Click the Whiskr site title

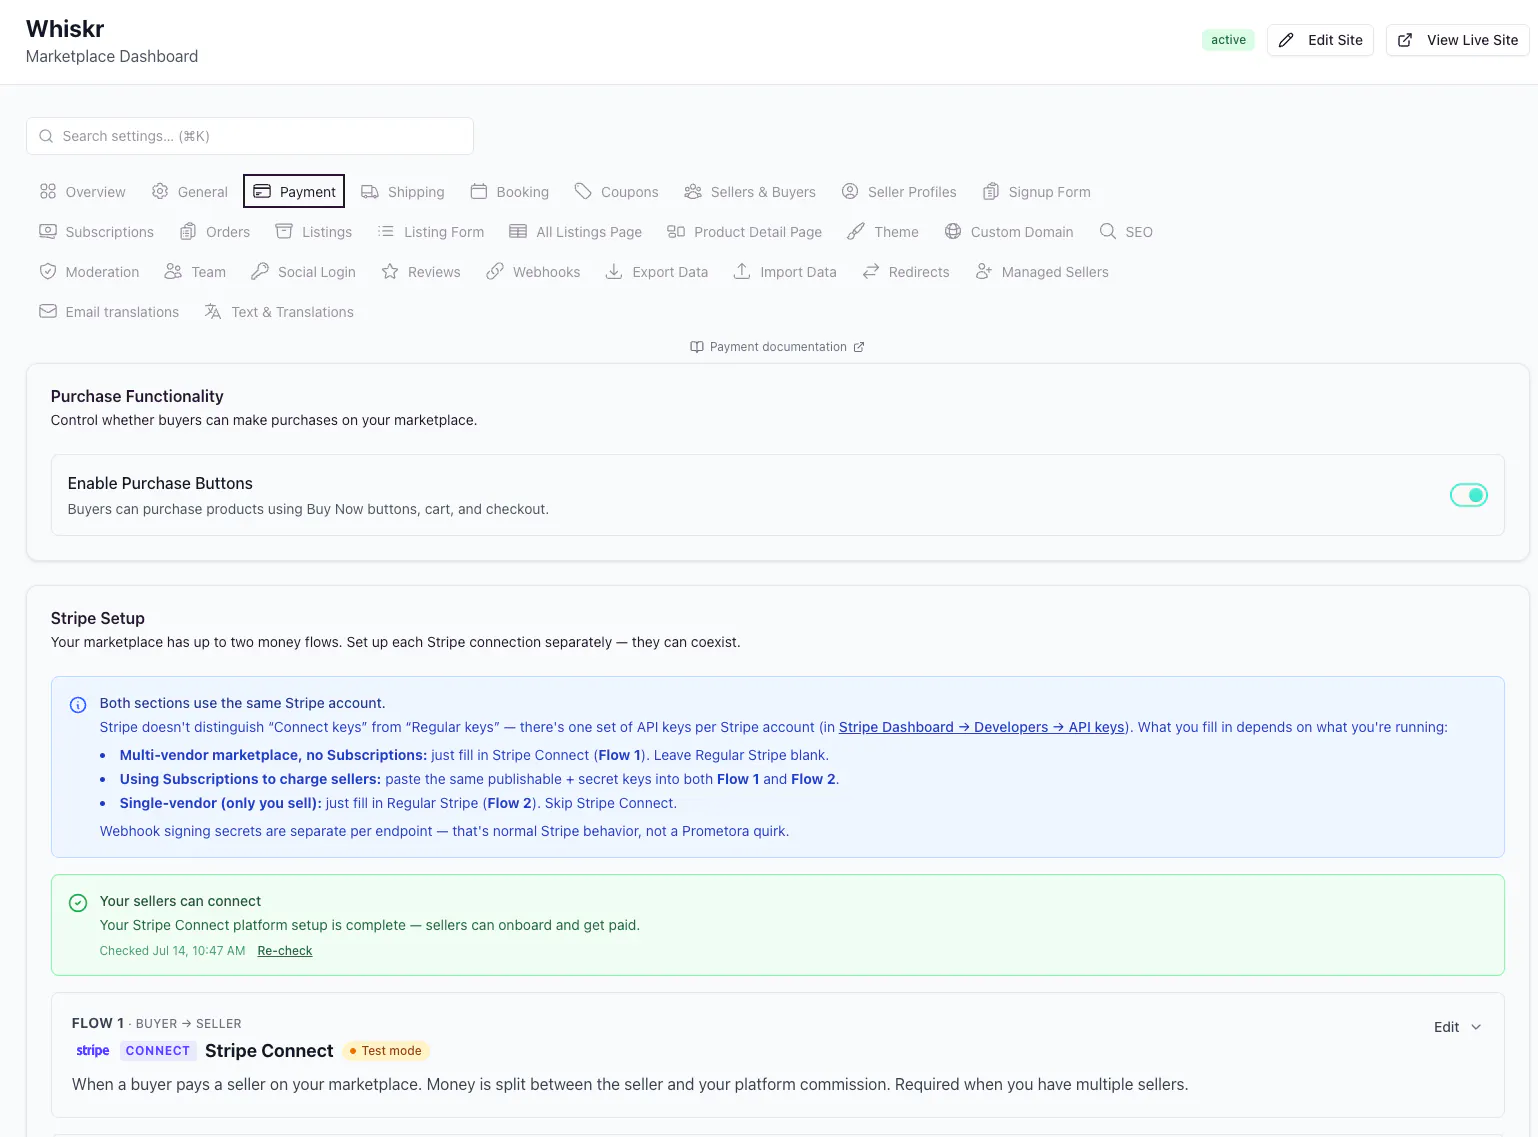tap(65, 29)
